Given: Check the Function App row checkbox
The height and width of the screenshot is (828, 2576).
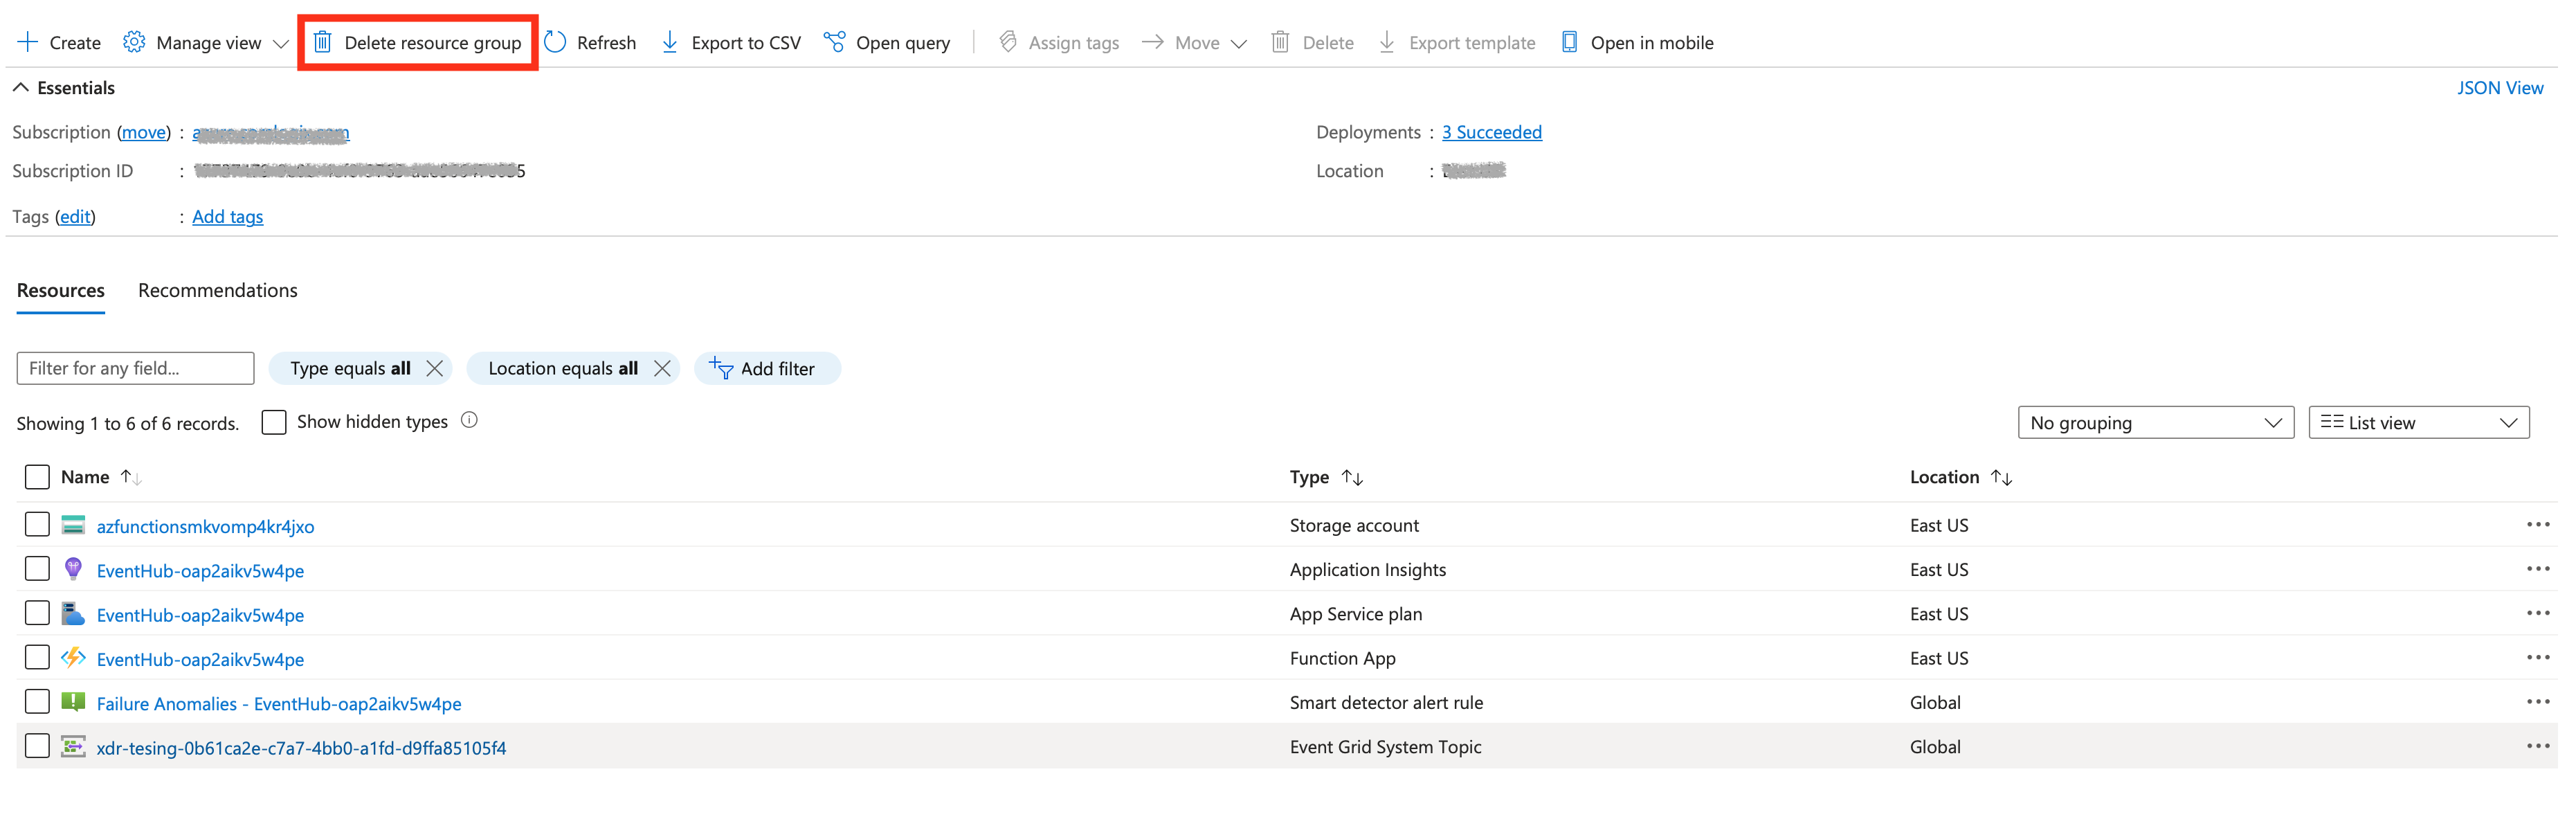Looking at the screenshot, I should (x=37, y=657).
